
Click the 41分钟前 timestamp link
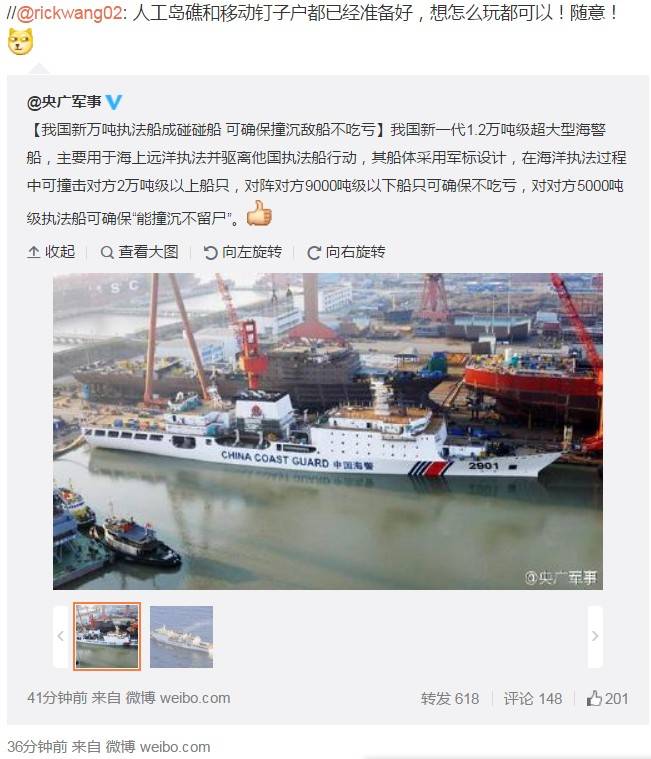click(x=57, y=698)
